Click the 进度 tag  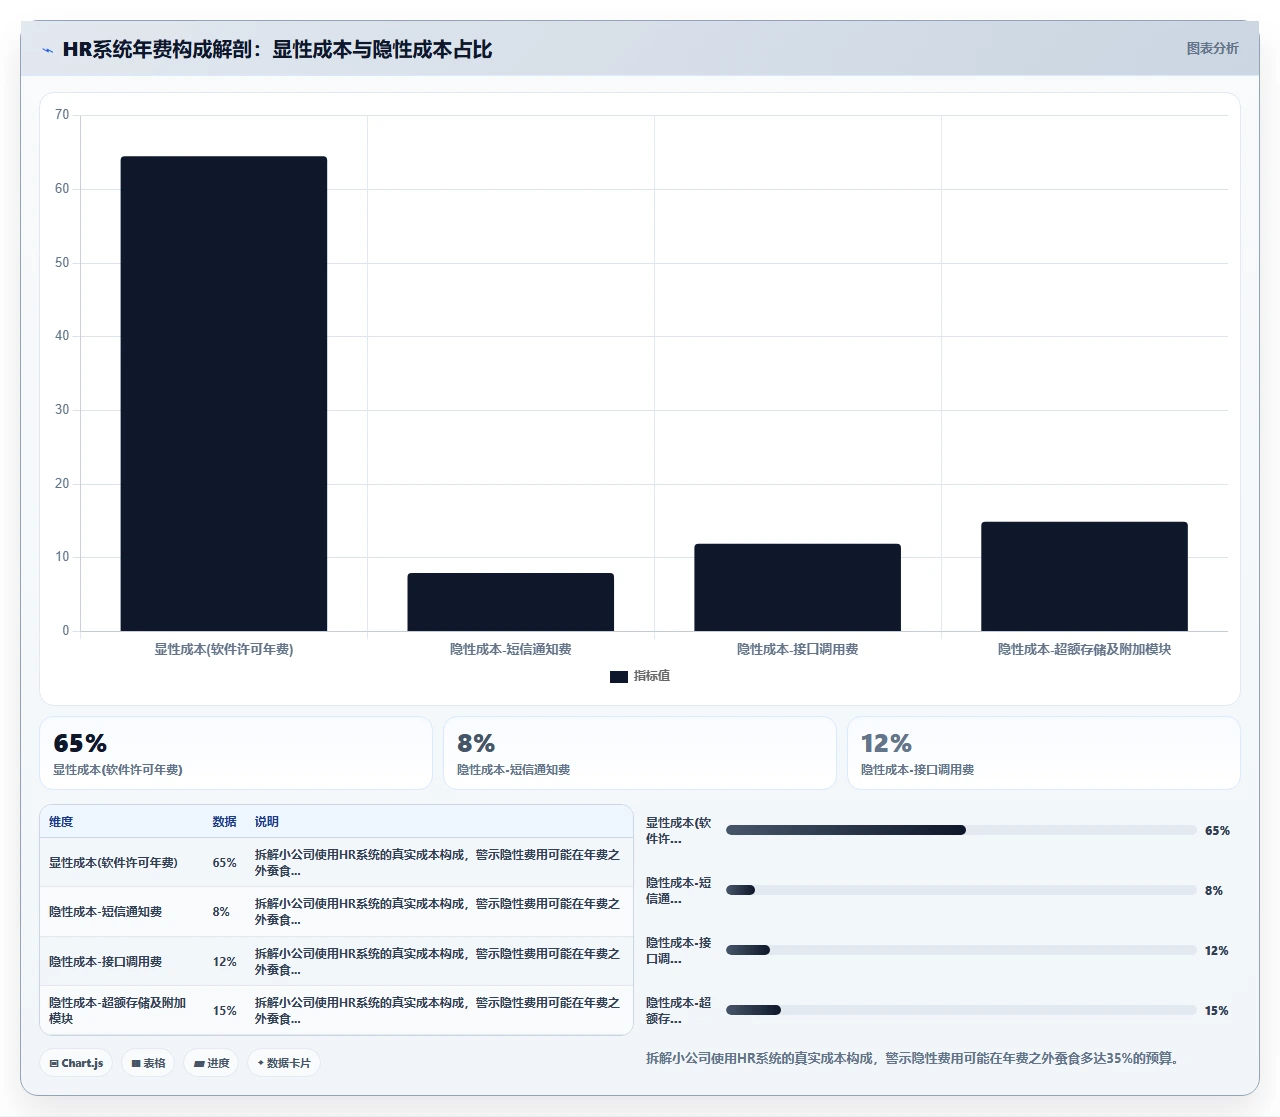[x=212, y=1063]
